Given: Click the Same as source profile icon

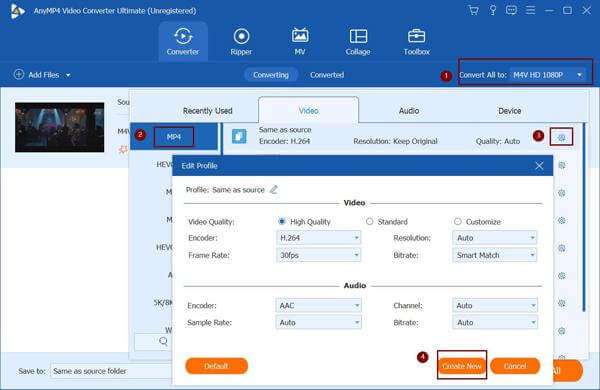Looking at the screenshot, I should (239, 136).
